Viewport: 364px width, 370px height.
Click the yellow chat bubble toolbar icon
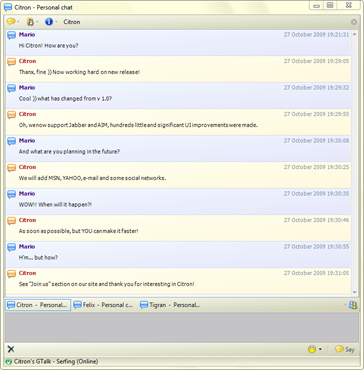[x=11, y=22]
